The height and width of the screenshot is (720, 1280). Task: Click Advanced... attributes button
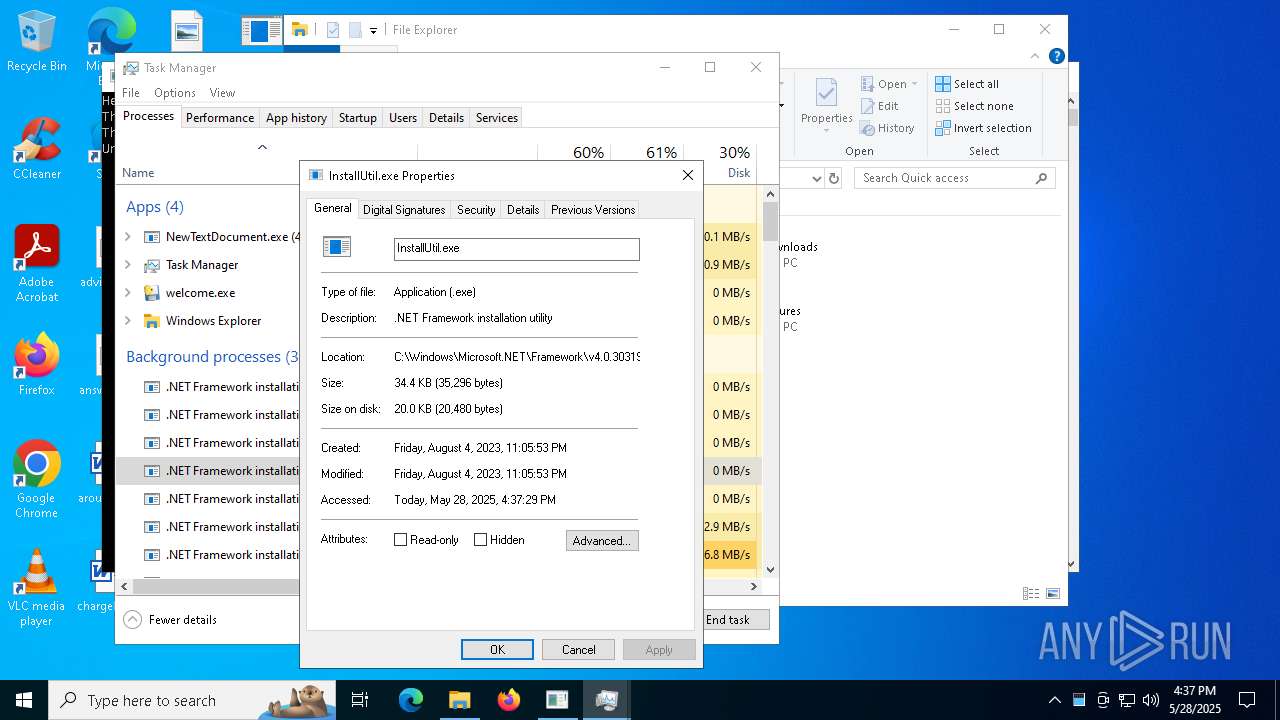[602, 541]
